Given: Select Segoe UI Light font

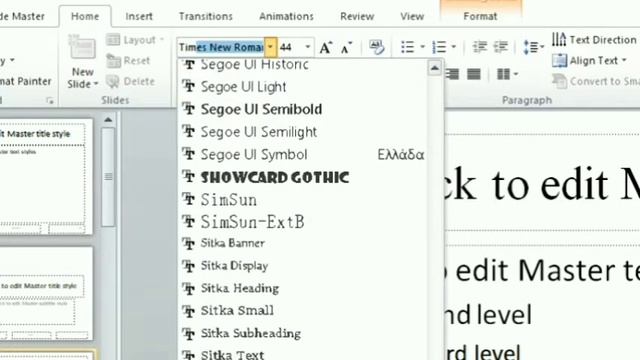Looking at the screenshot, I should tap(302, 87).
